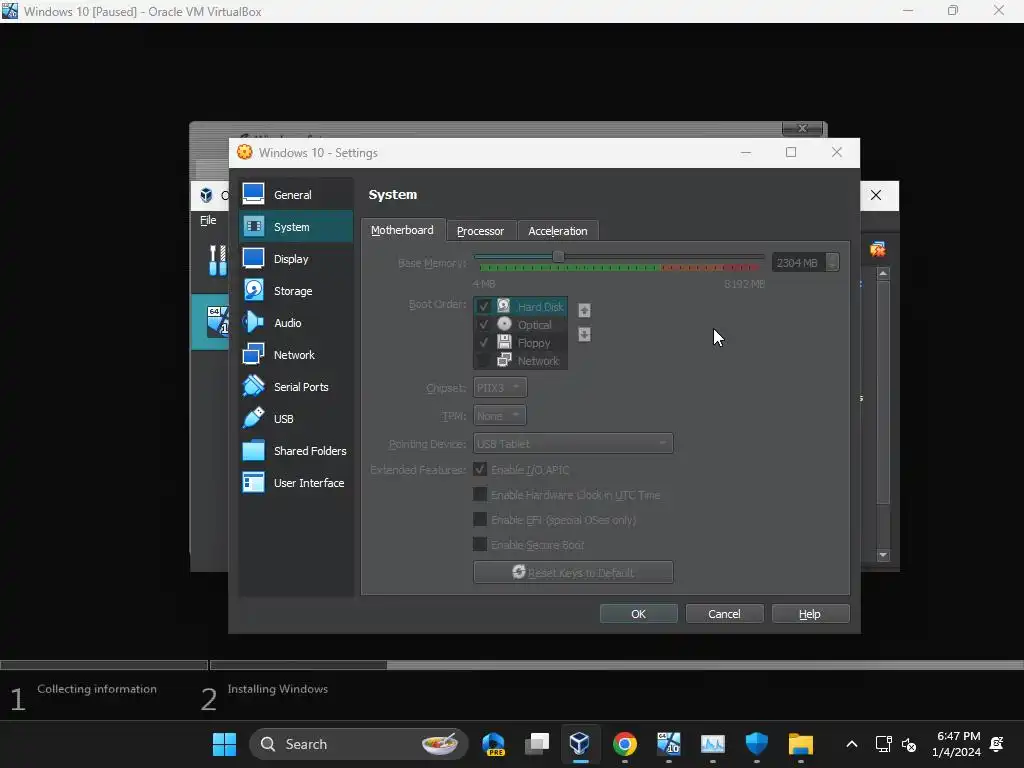Click the taskbar Search box
This screenshot has width=1024, height=768.
pyautogui.click(x=359, y=744)
